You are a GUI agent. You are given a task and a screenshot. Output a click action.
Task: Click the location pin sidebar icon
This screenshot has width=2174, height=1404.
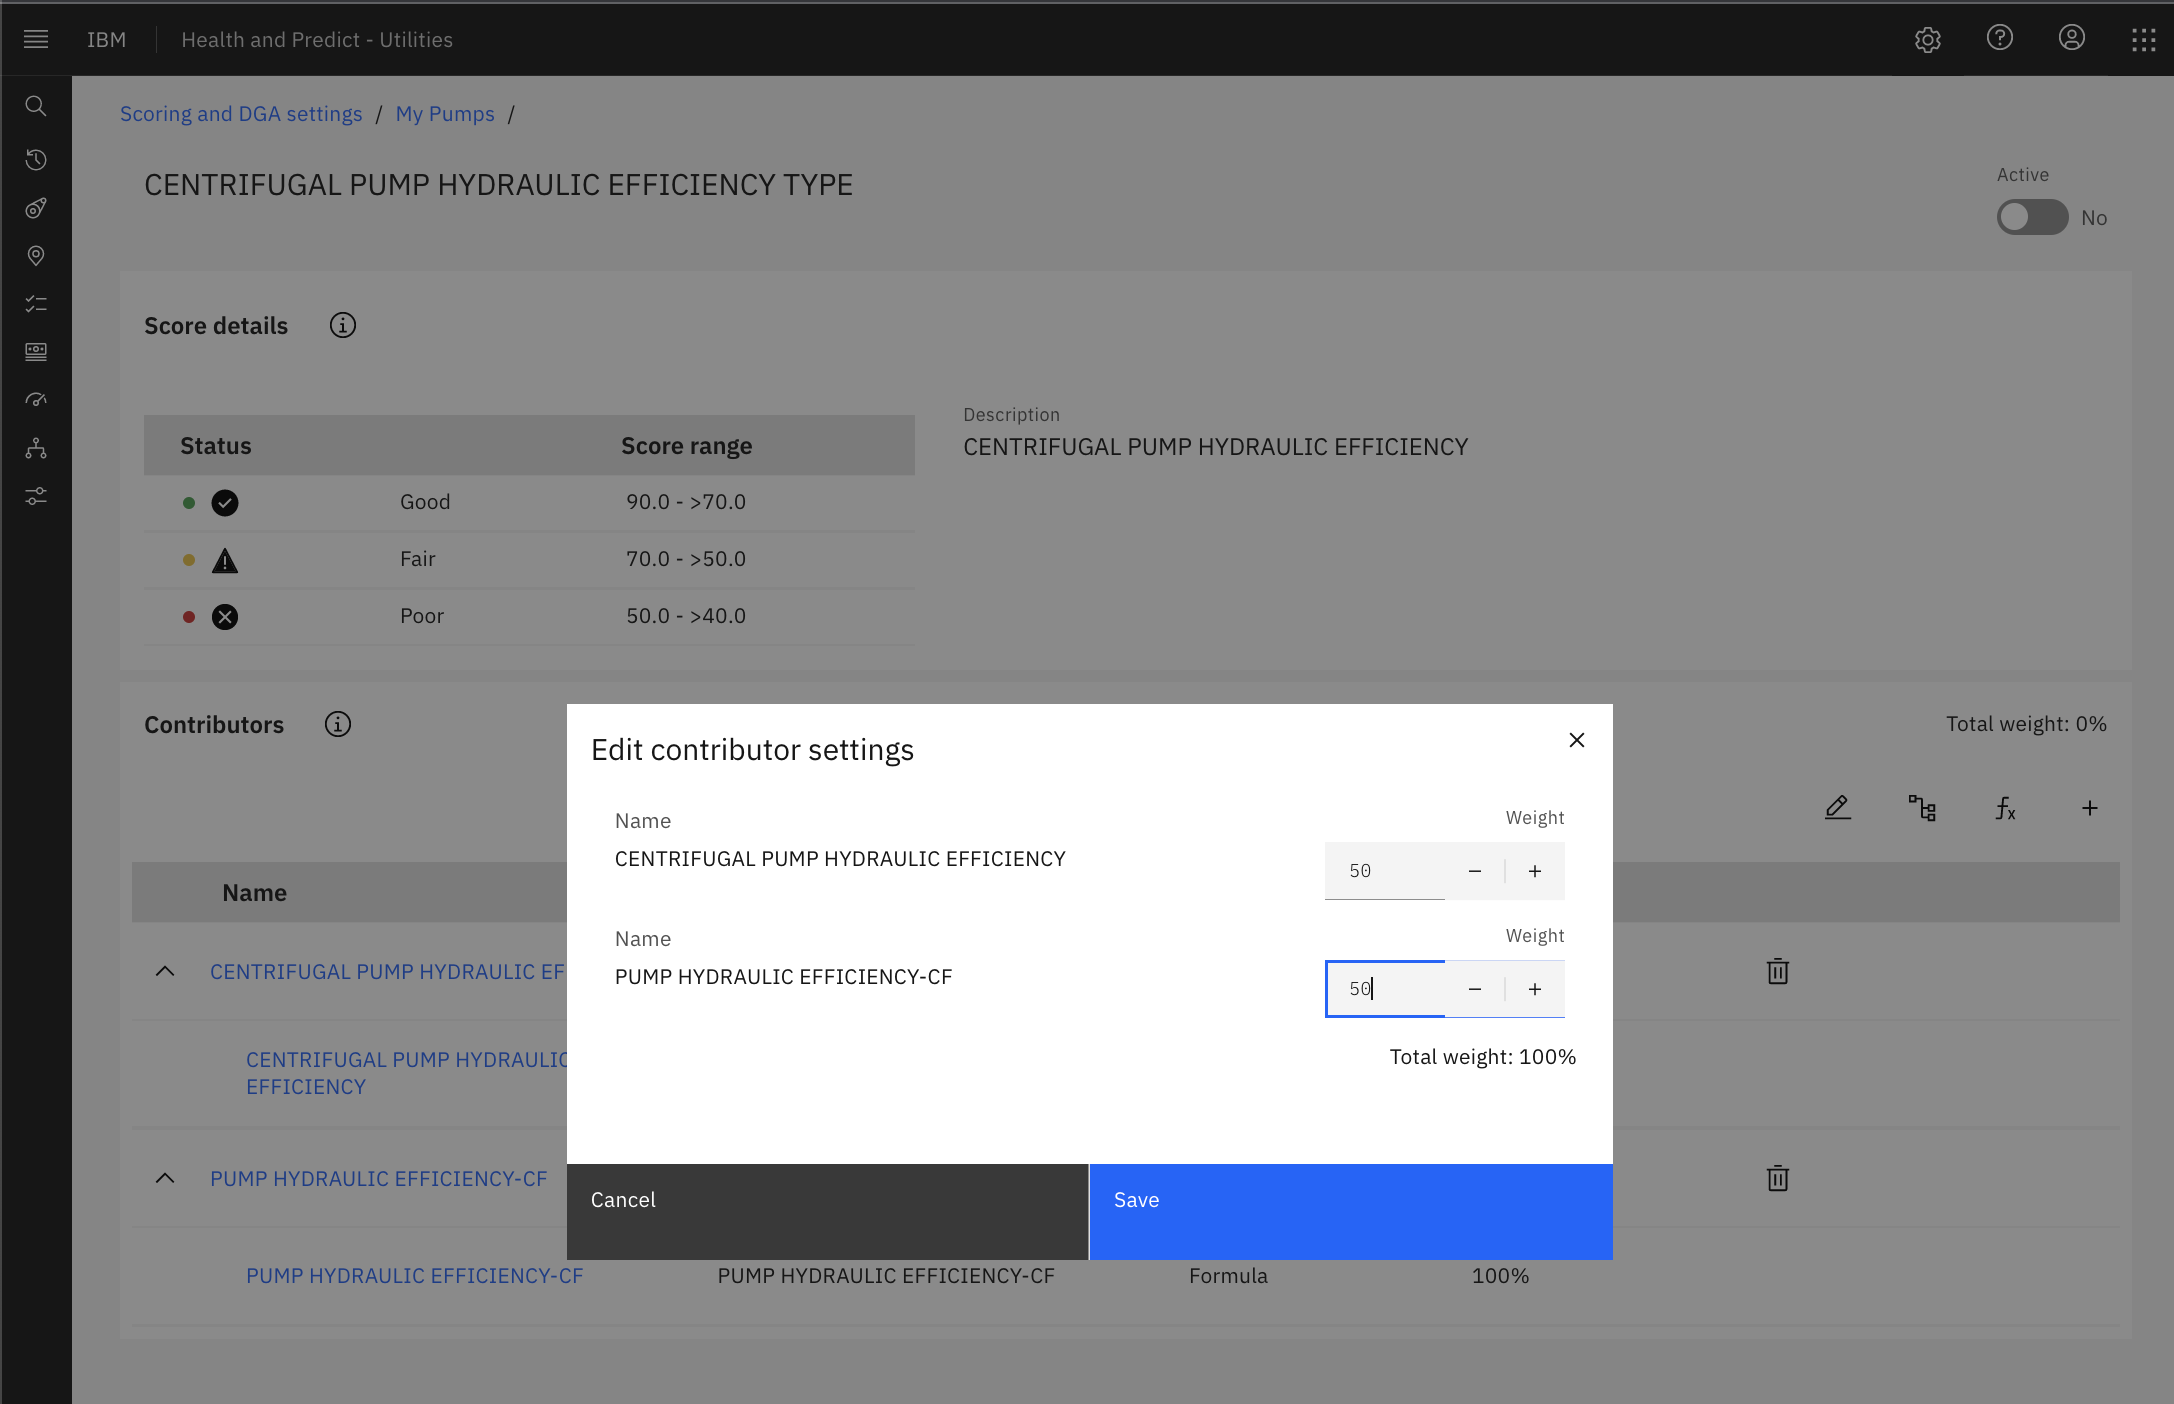click(36, 256)
